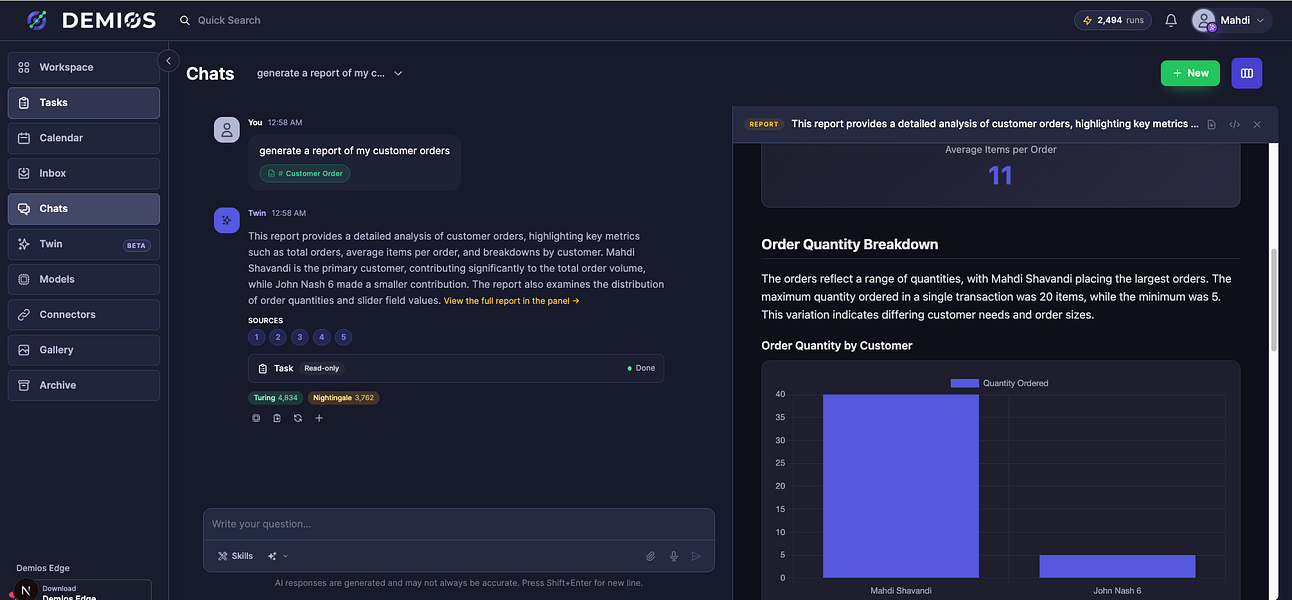Screen dimensions: 1292x600
Task: Click the Download Demios Edge button
Action: (x=84, y=591)
